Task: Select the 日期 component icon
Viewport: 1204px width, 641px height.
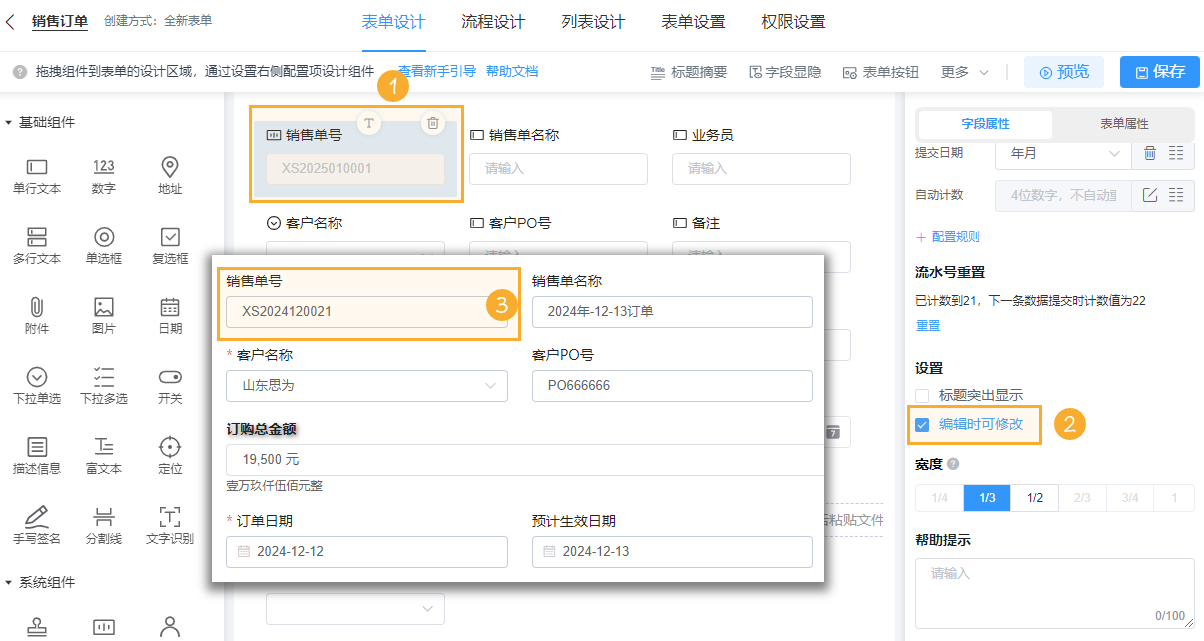Action: coord(170,311)
